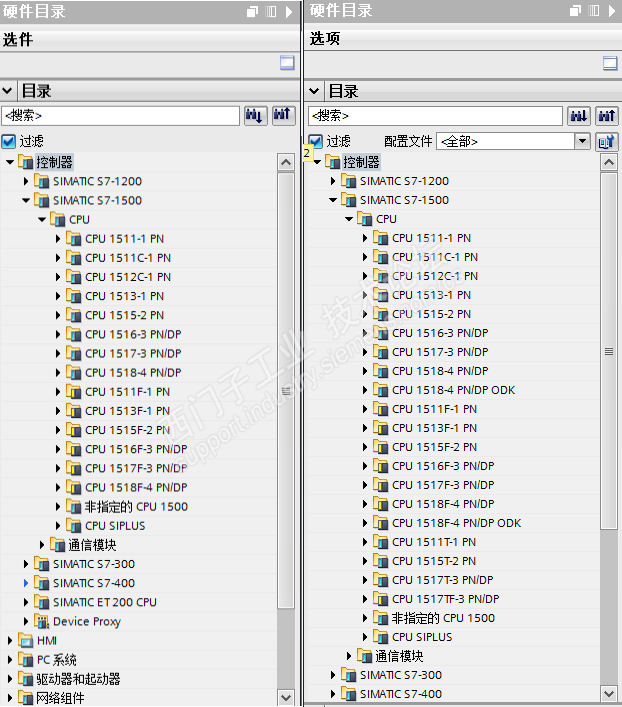
Task: Click the CPU 1511T-1 PN folder icon
Action: (381, 542)
